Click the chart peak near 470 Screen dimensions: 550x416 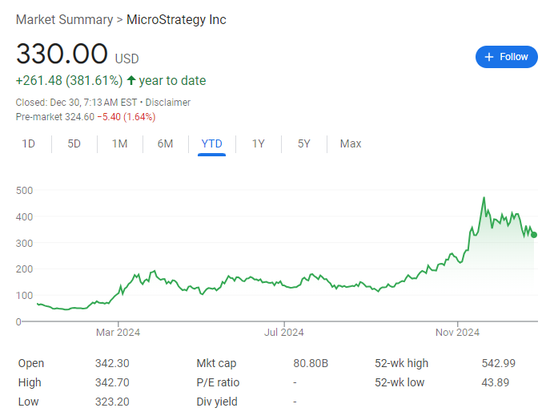[x=484, y=198]
